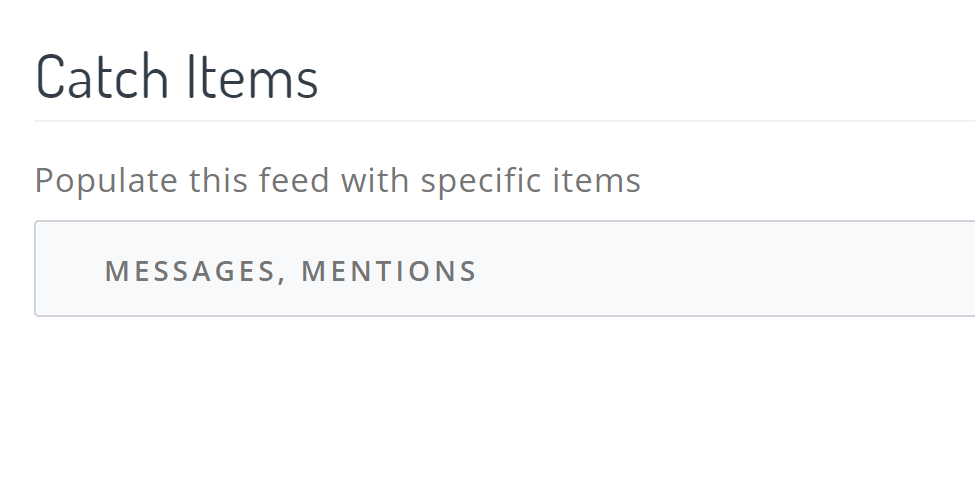Viewport: 975px width, 500px height.
Task: Click the divider line below Catch Items
Action: pos(500,121)
